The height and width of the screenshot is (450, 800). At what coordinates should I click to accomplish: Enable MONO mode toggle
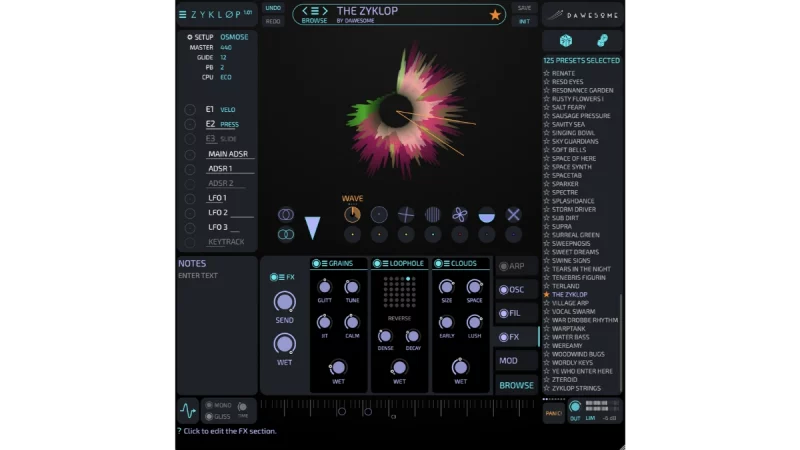click(210, 405)
